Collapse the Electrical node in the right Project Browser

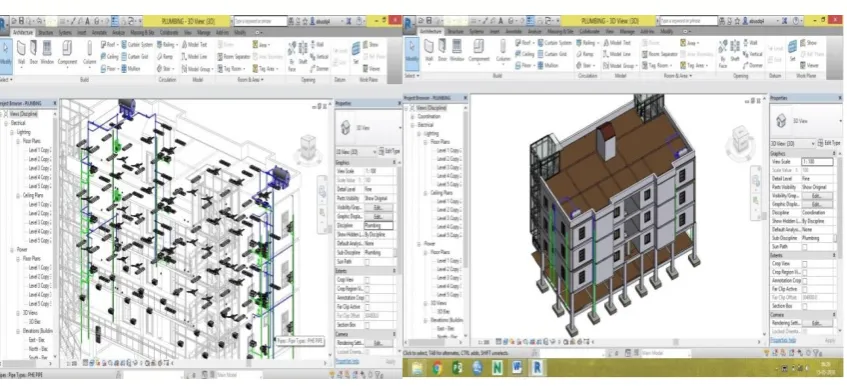[412, 125]
